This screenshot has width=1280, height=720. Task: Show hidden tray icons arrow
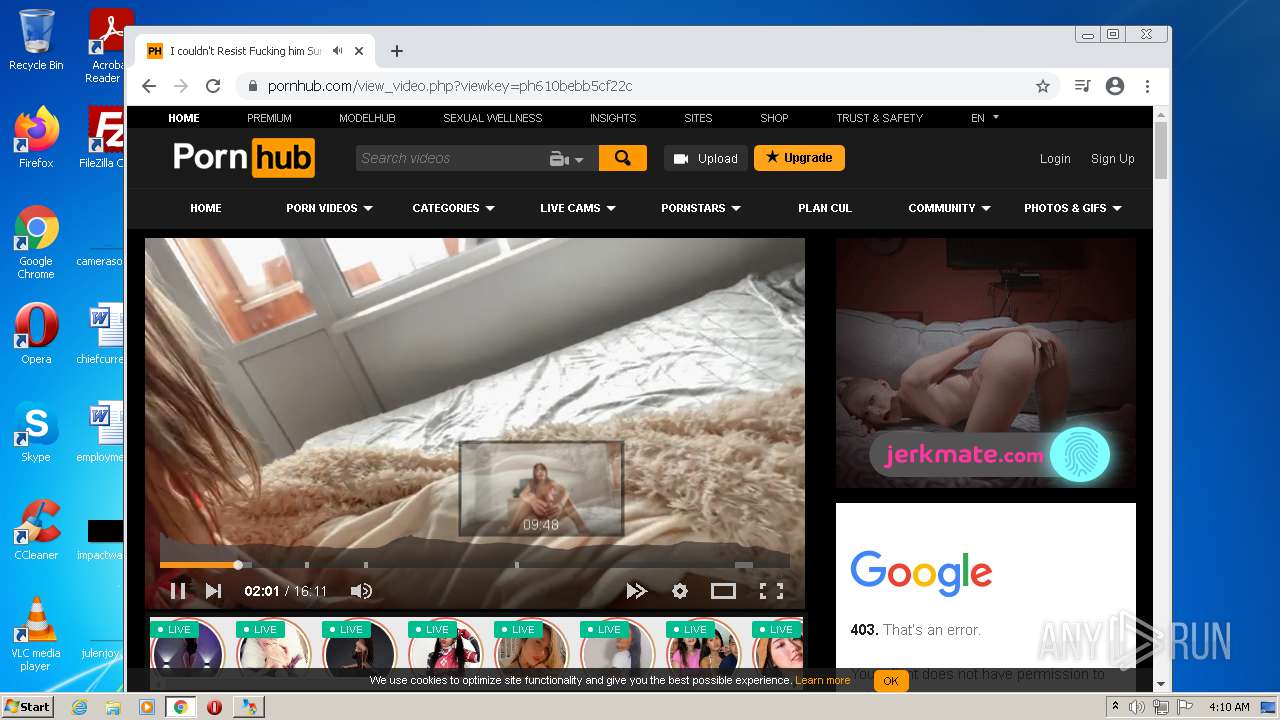tap(1115, 707)
